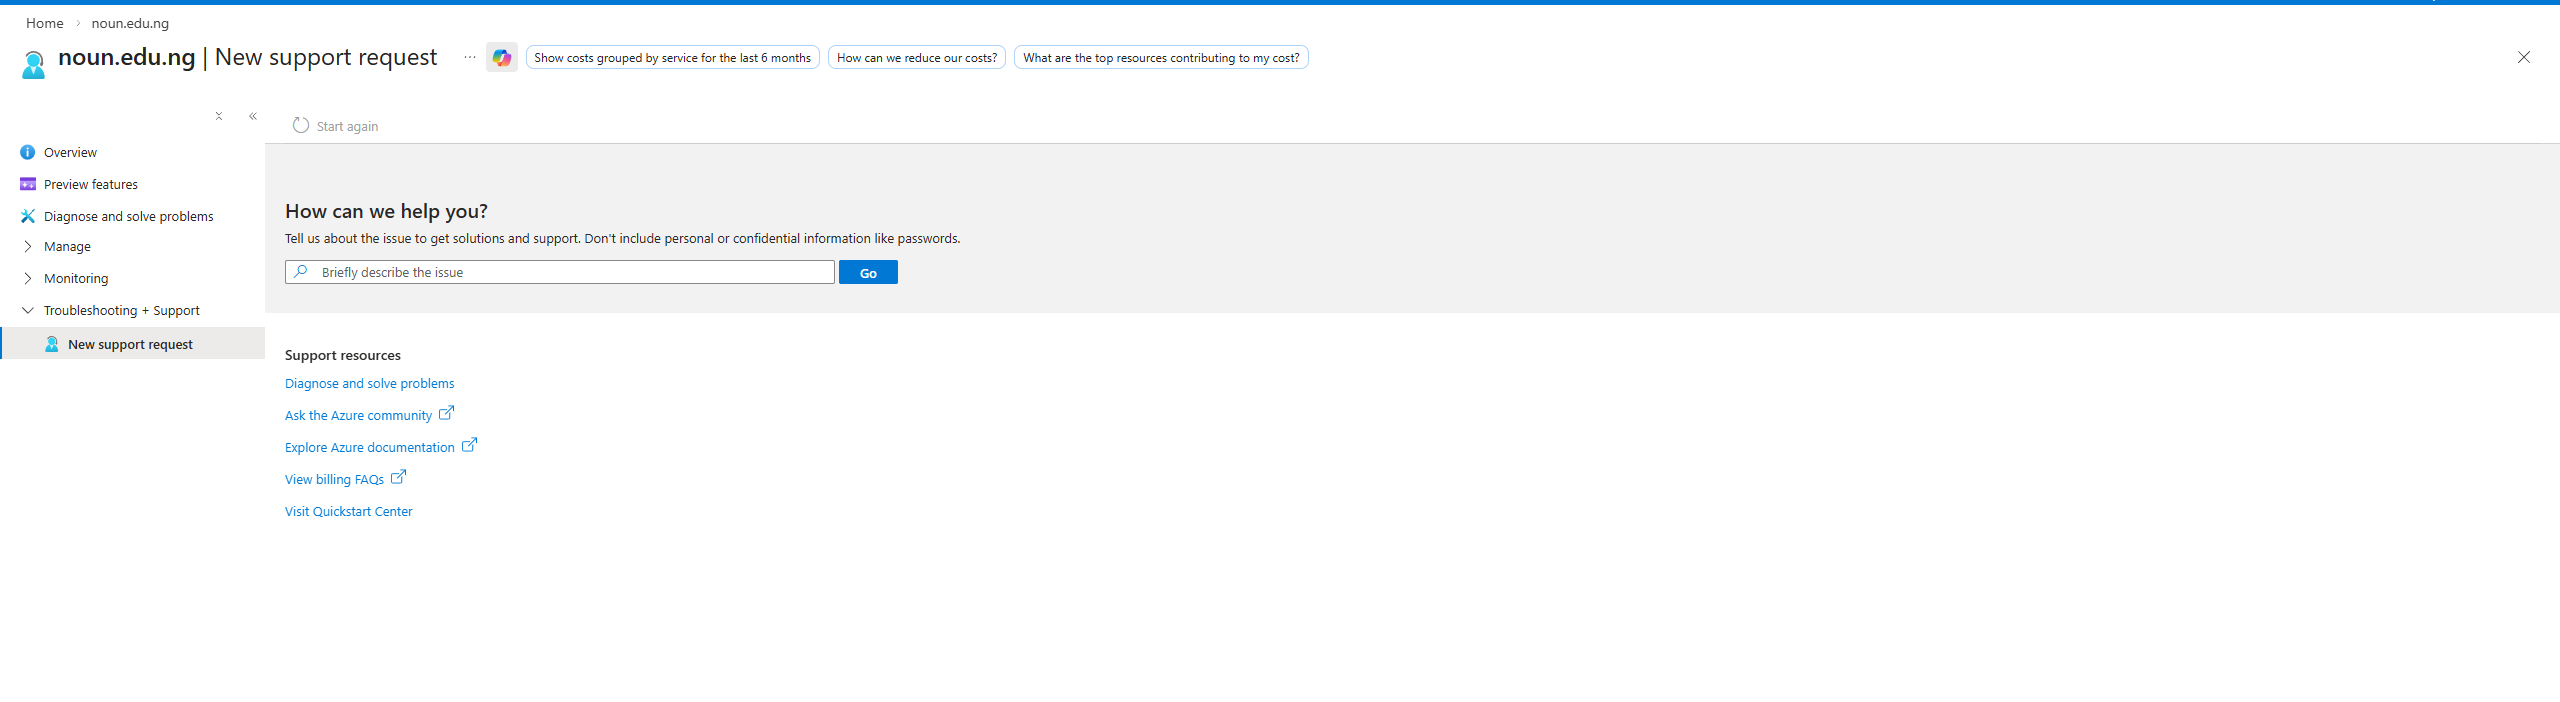Open Visit Quickstart Center link
The width and height of the screenshot is (2560, 702).
click(348, 511)
